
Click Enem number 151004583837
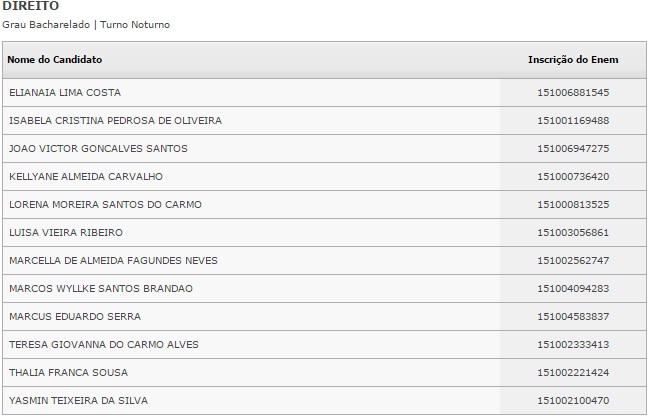pos(573,317)
